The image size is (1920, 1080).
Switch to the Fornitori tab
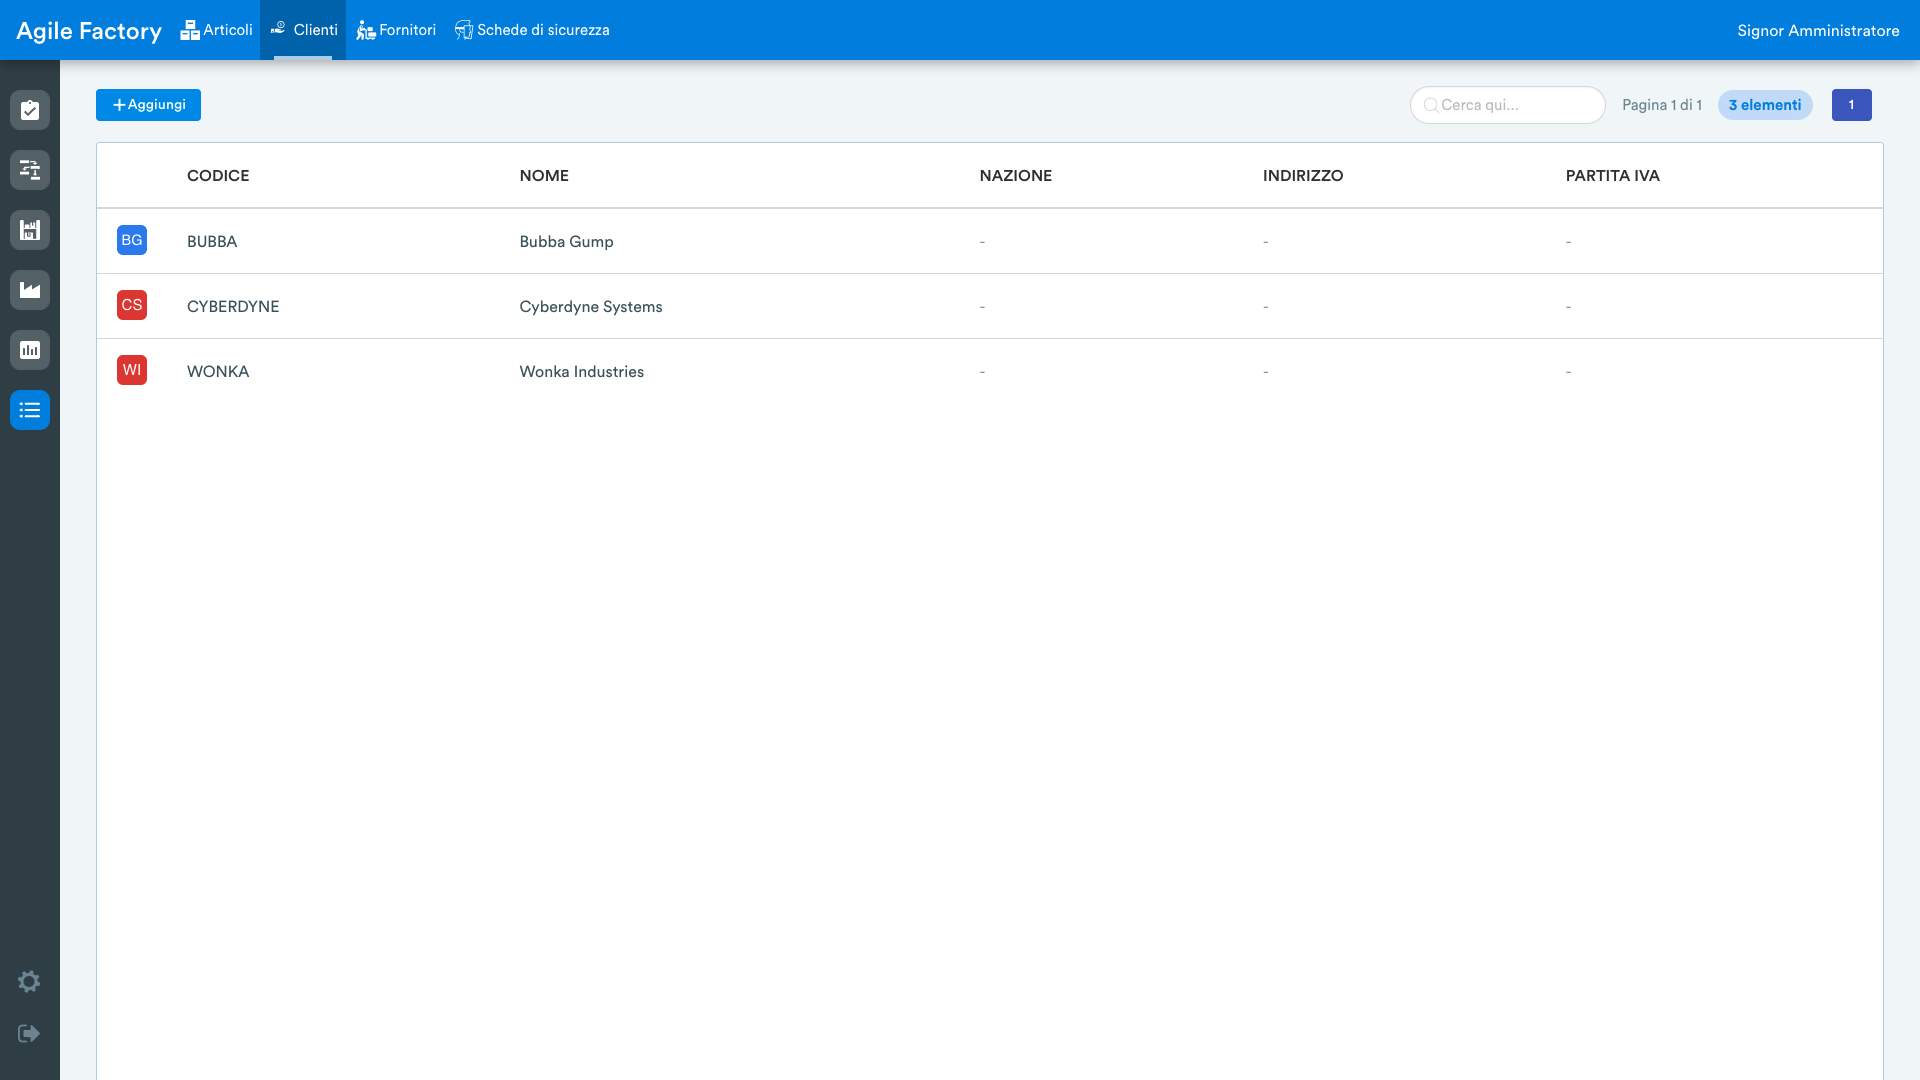(x=396, y=30)
